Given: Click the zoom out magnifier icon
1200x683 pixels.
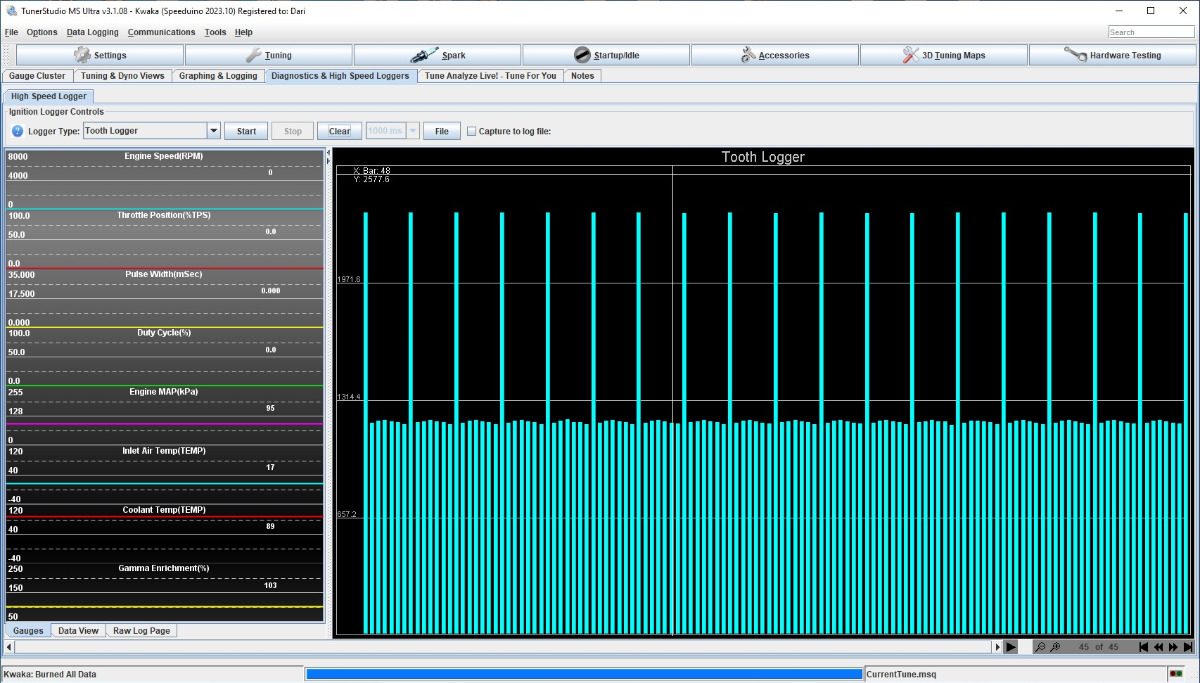Looking at the screenshot, I should (x=1040, y=647).
